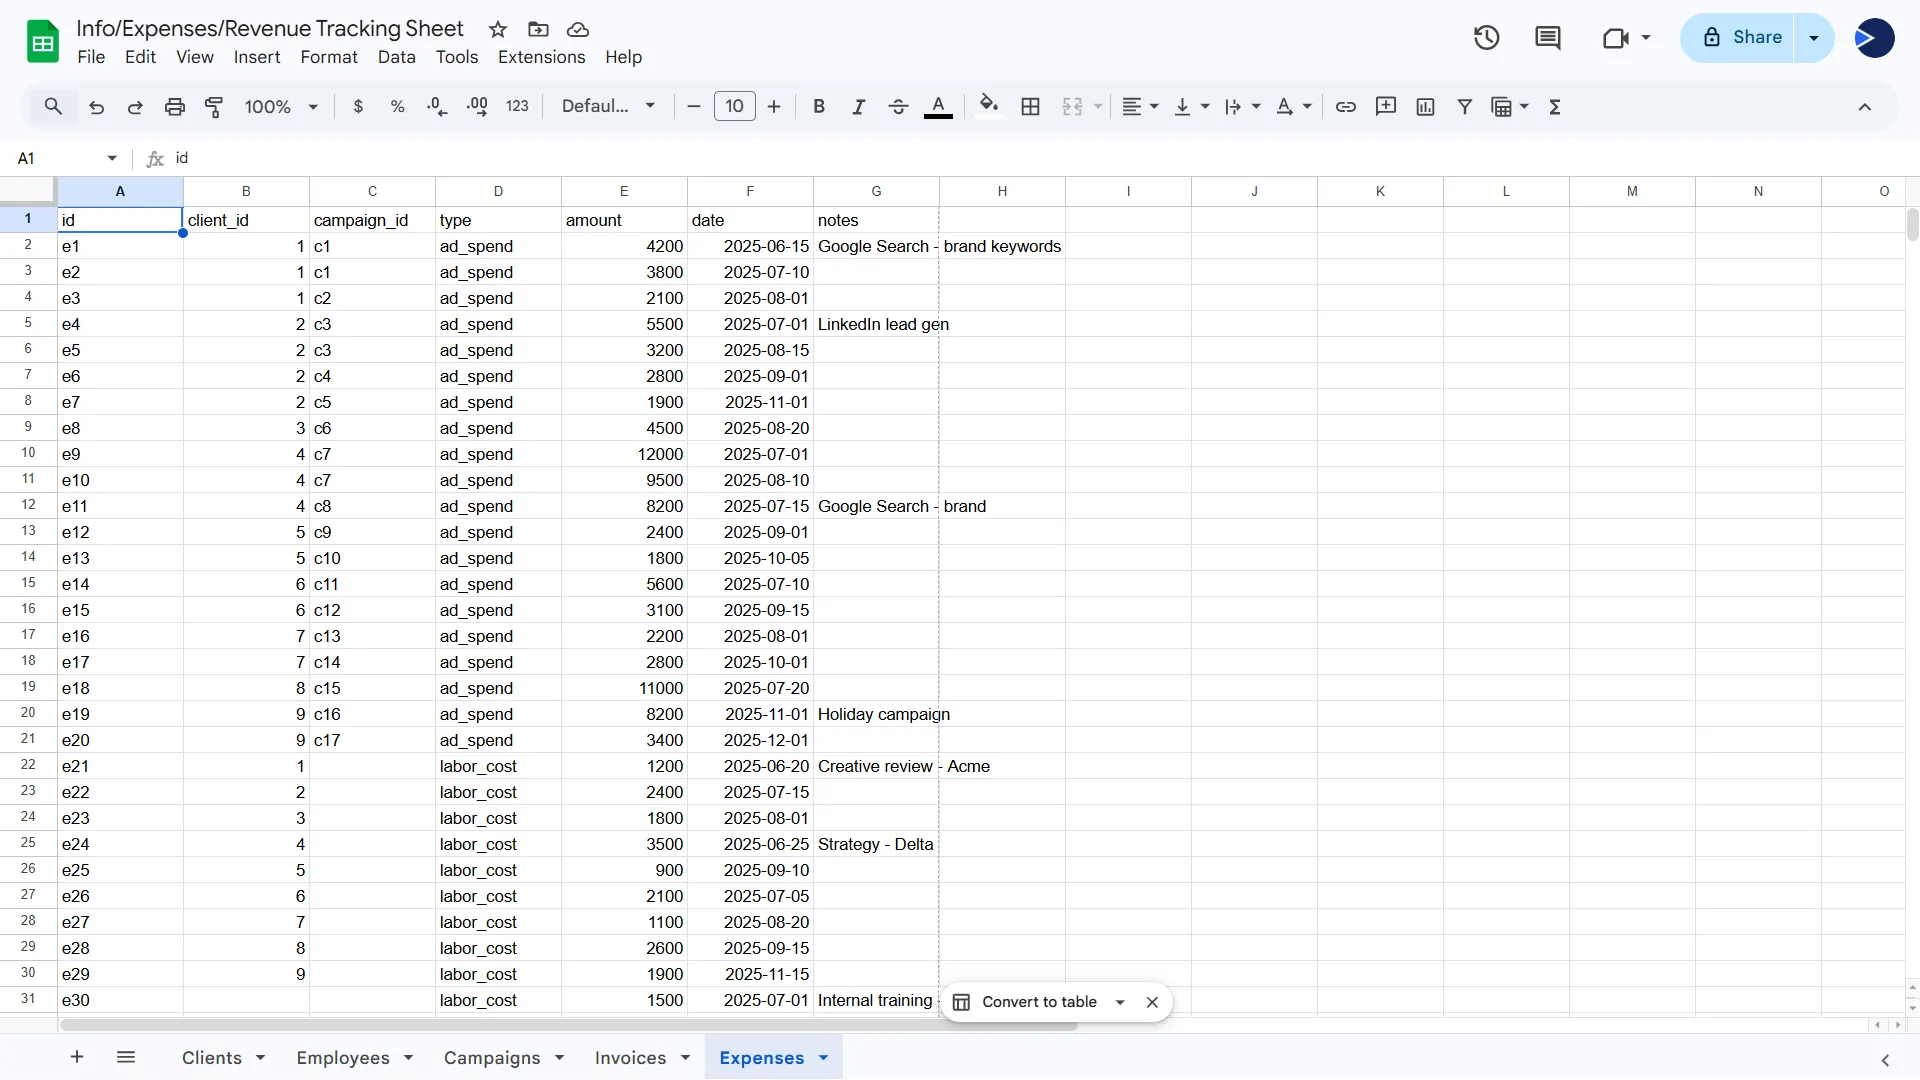Select the paint format tool
1920x1080 pixels.
[214, 106]
